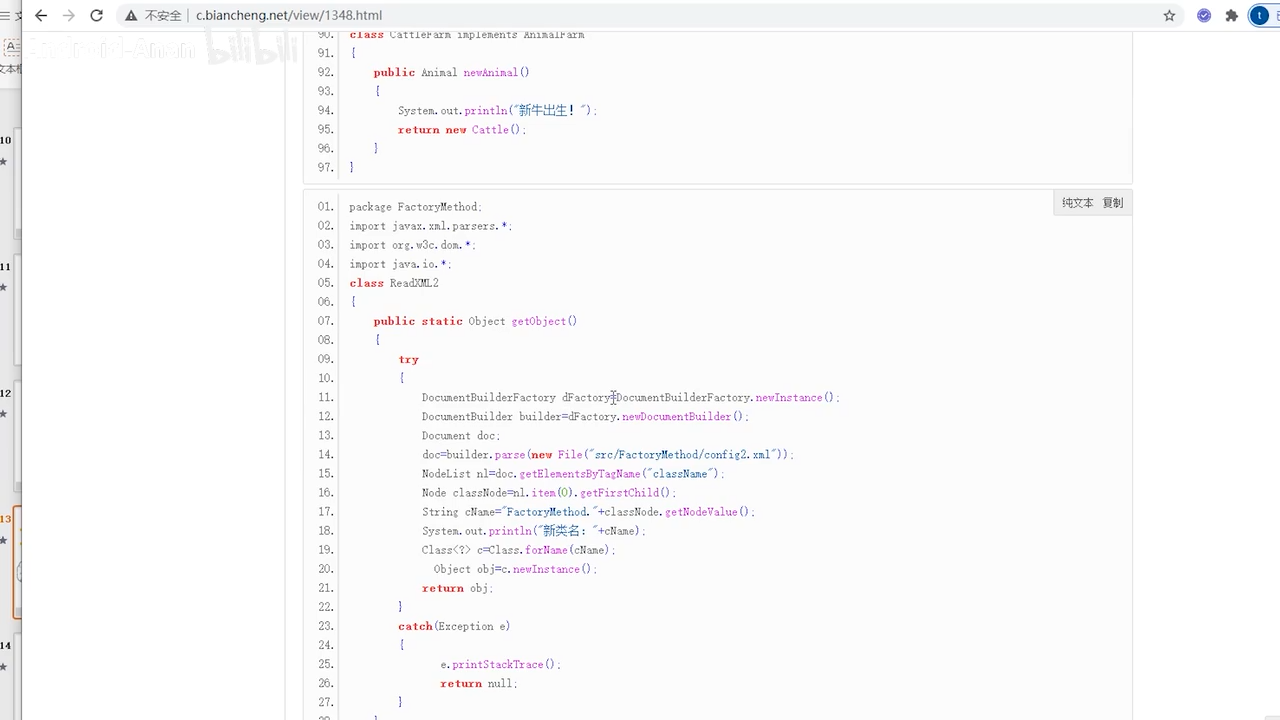
Task: Click the forward navigation arrow
Action: 68,15
